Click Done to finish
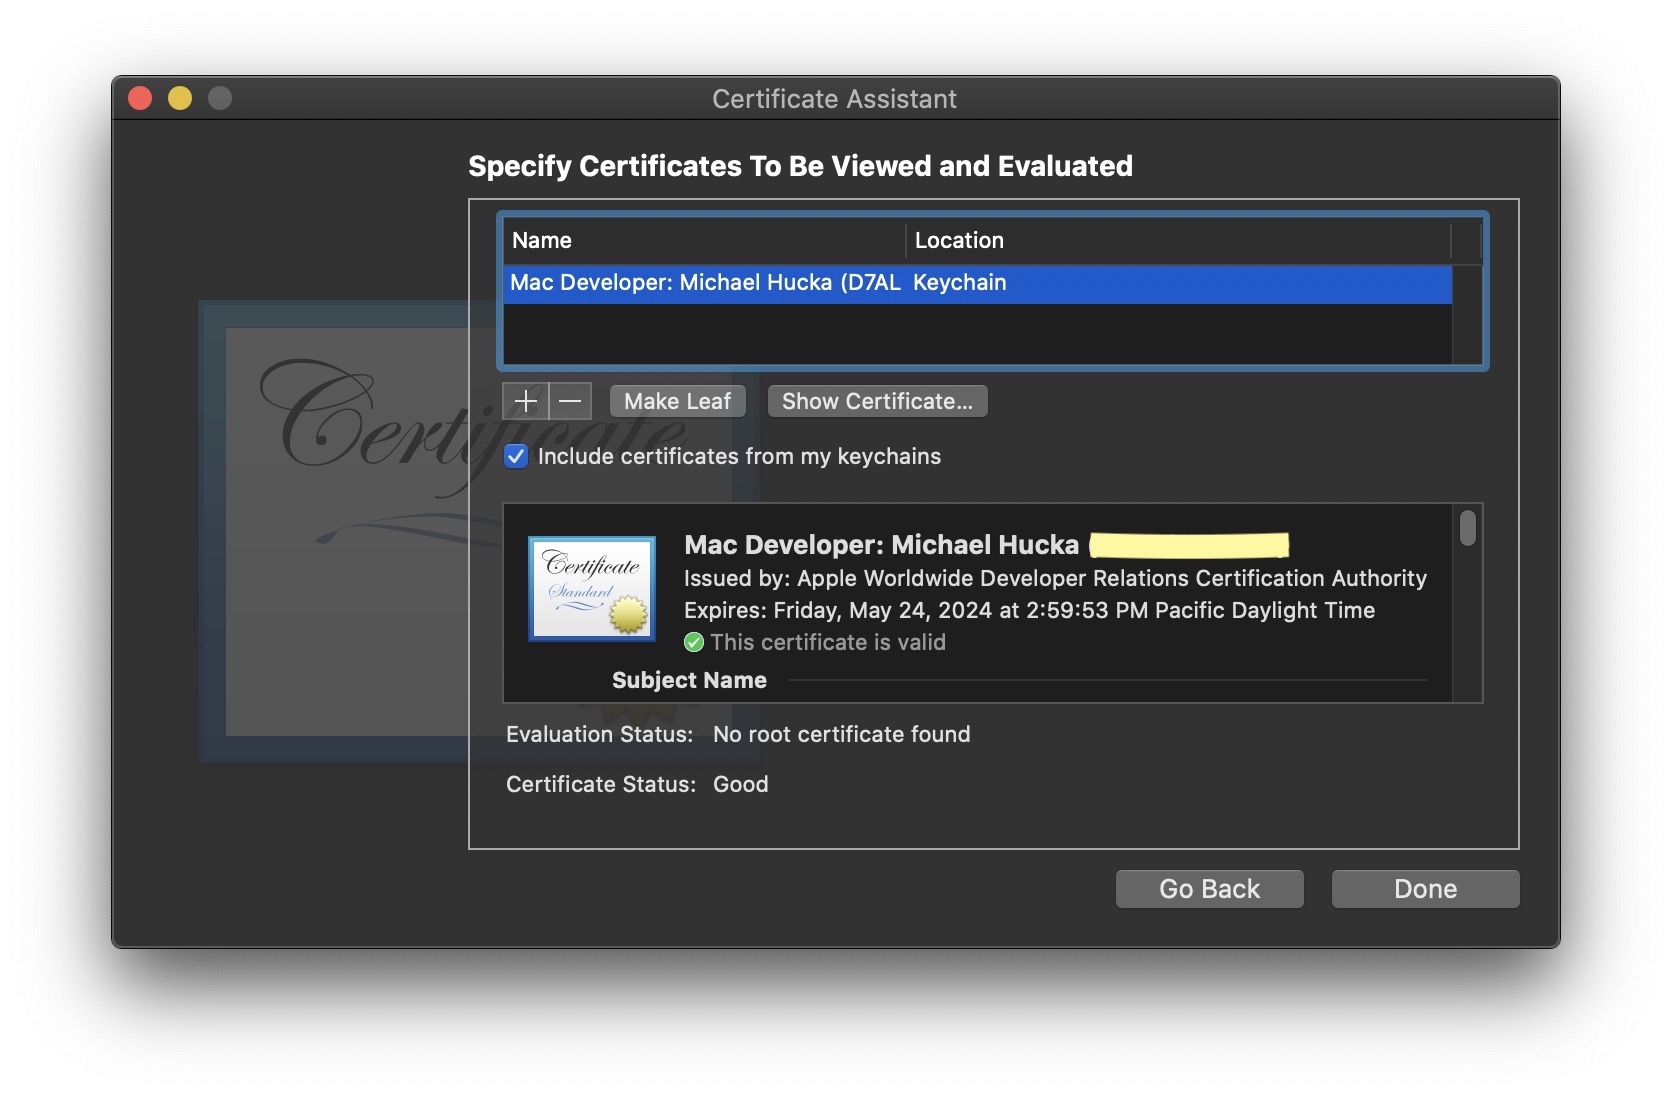Viewport: 1672px width, 1096px height. (x=1425, y=889)
